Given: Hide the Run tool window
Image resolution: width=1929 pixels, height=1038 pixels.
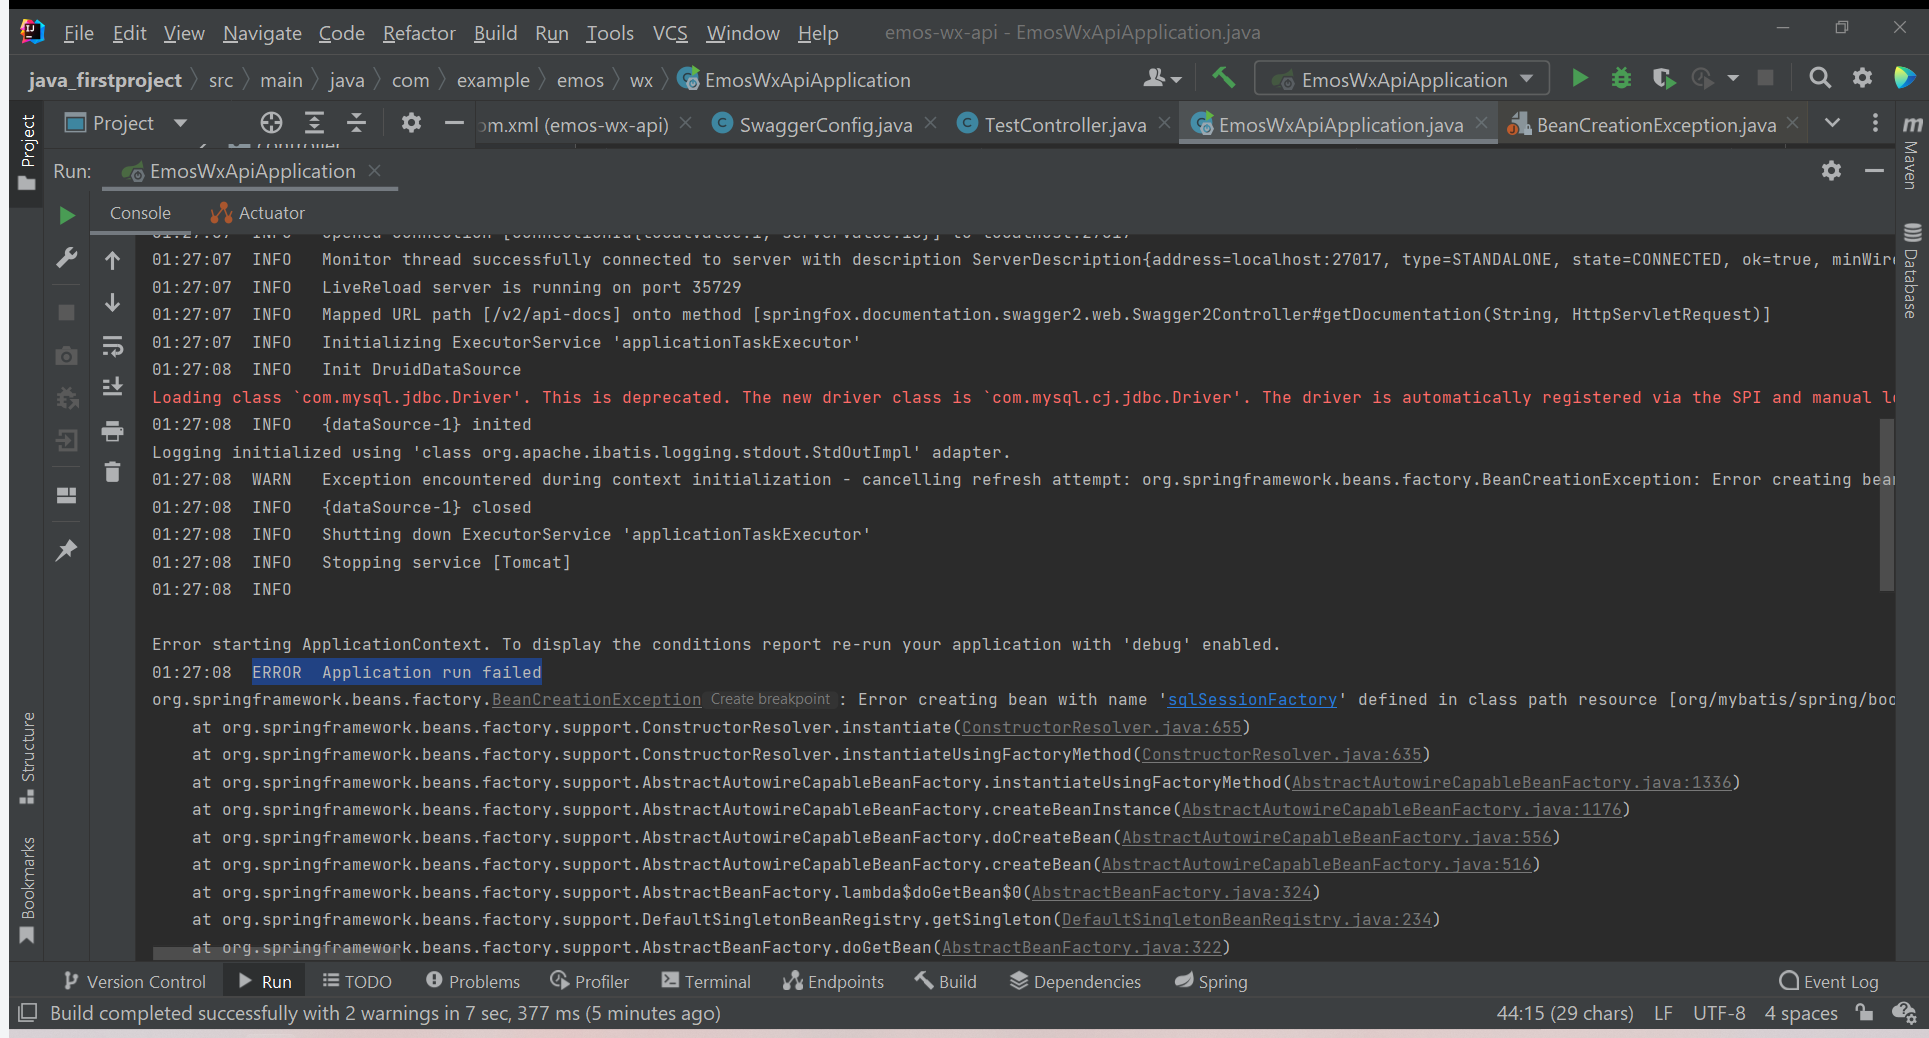Looking at the screenshot, I should (1875, 171).
